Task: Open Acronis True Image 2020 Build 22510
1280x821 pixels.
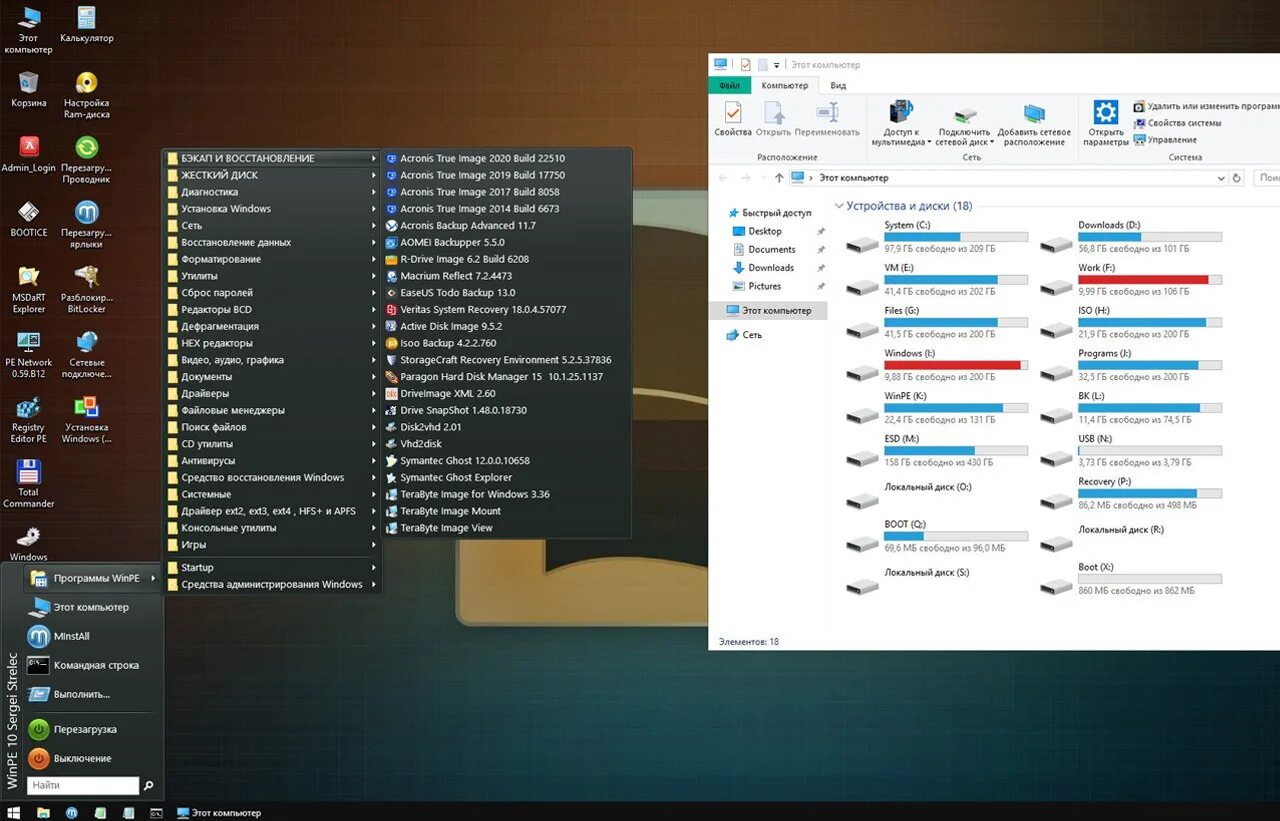Action: pos(482,158)
